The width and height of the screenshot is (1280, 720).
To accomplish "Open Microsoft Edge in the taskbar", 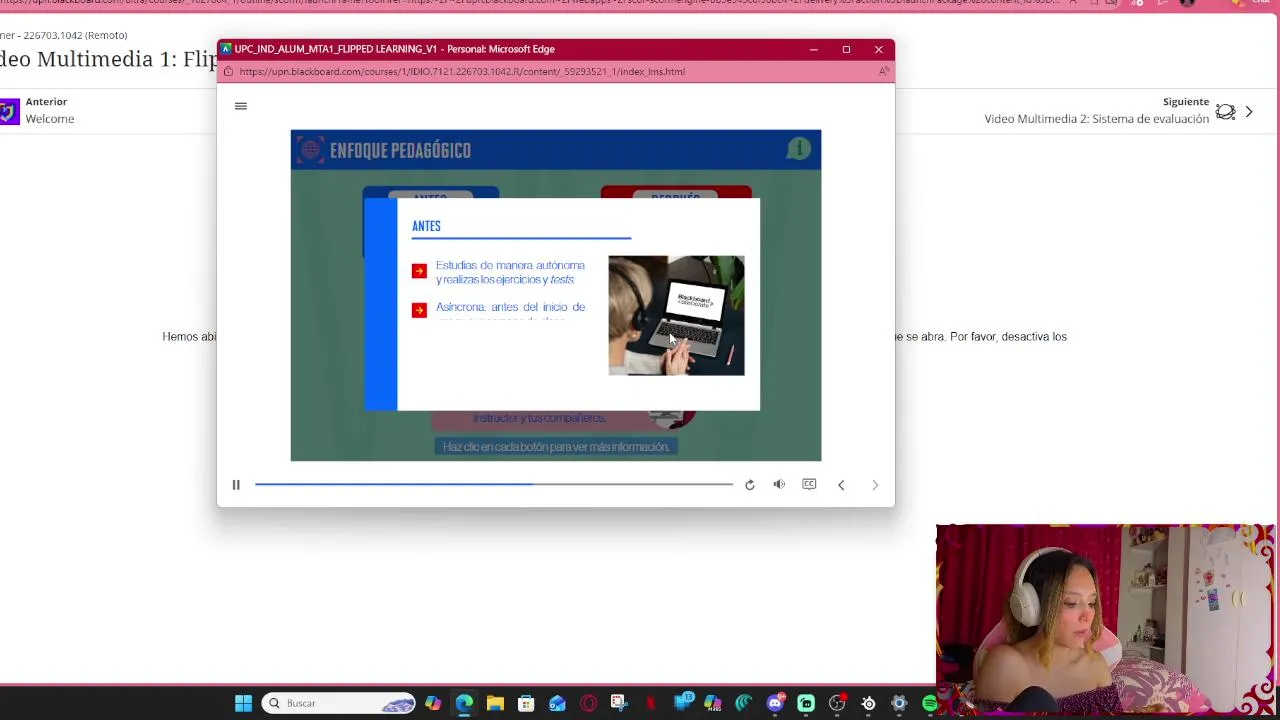I will 464,703.
